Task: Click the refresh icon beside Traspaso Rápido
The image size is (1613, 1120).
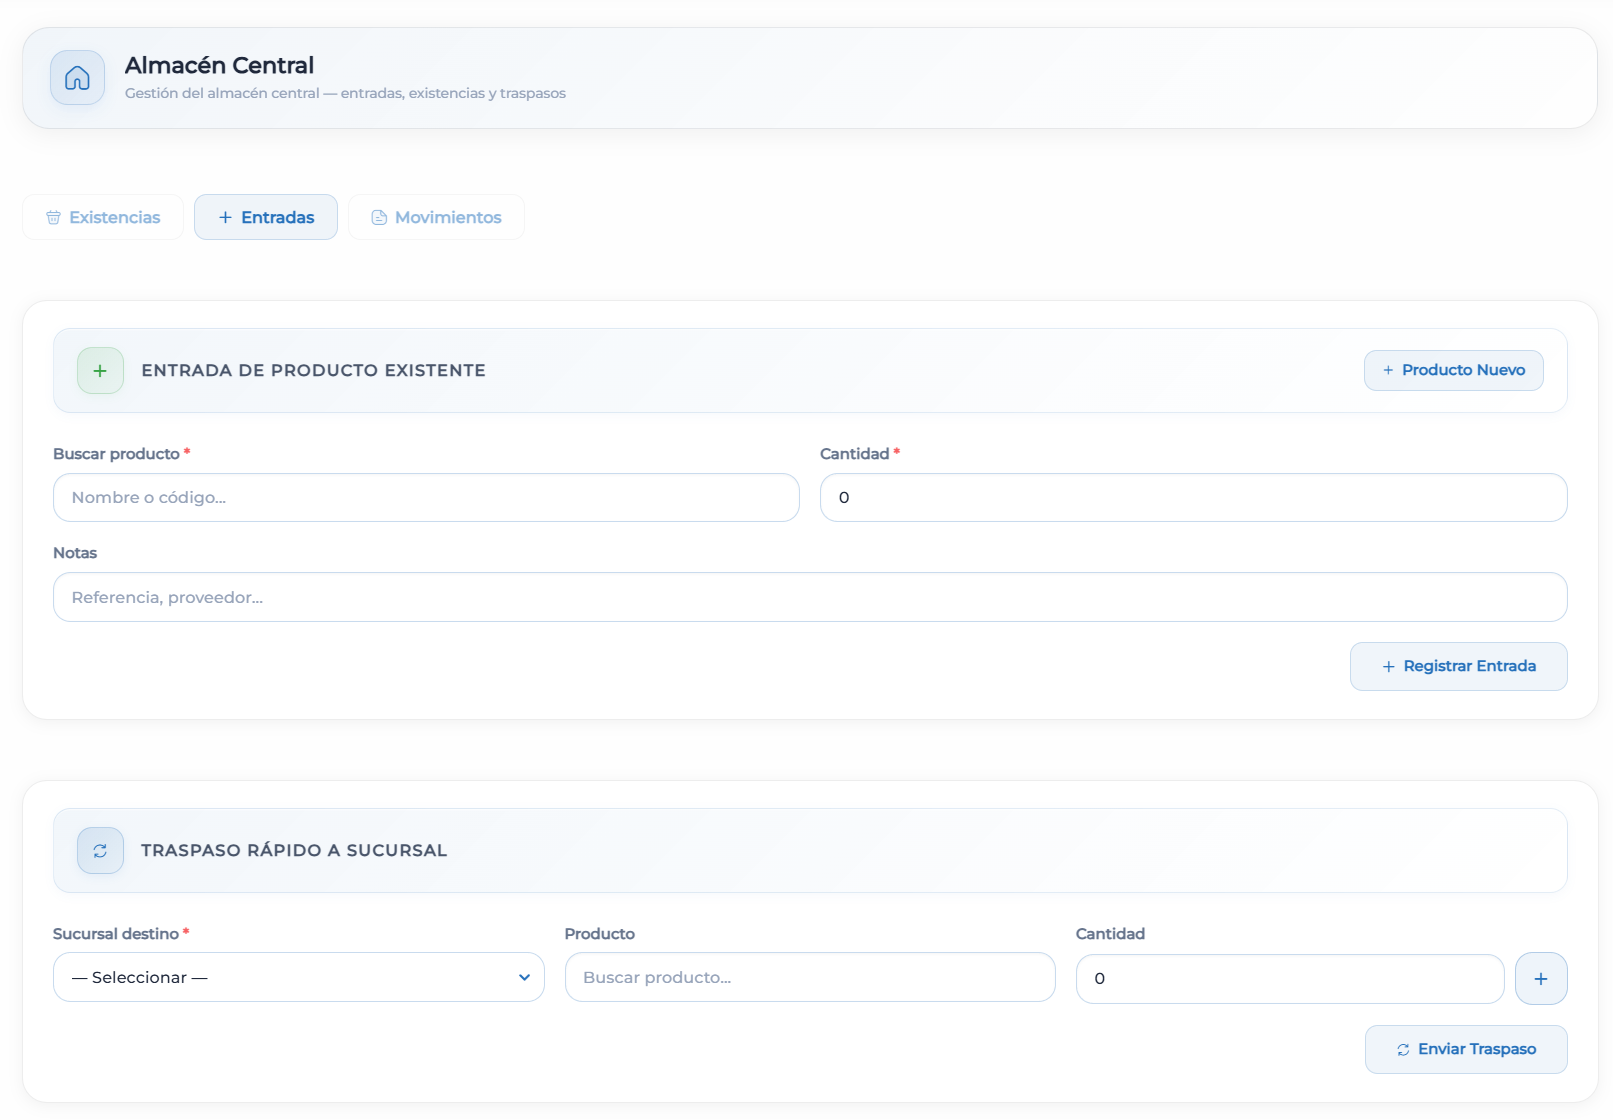Action: click(x=100, y=851)
